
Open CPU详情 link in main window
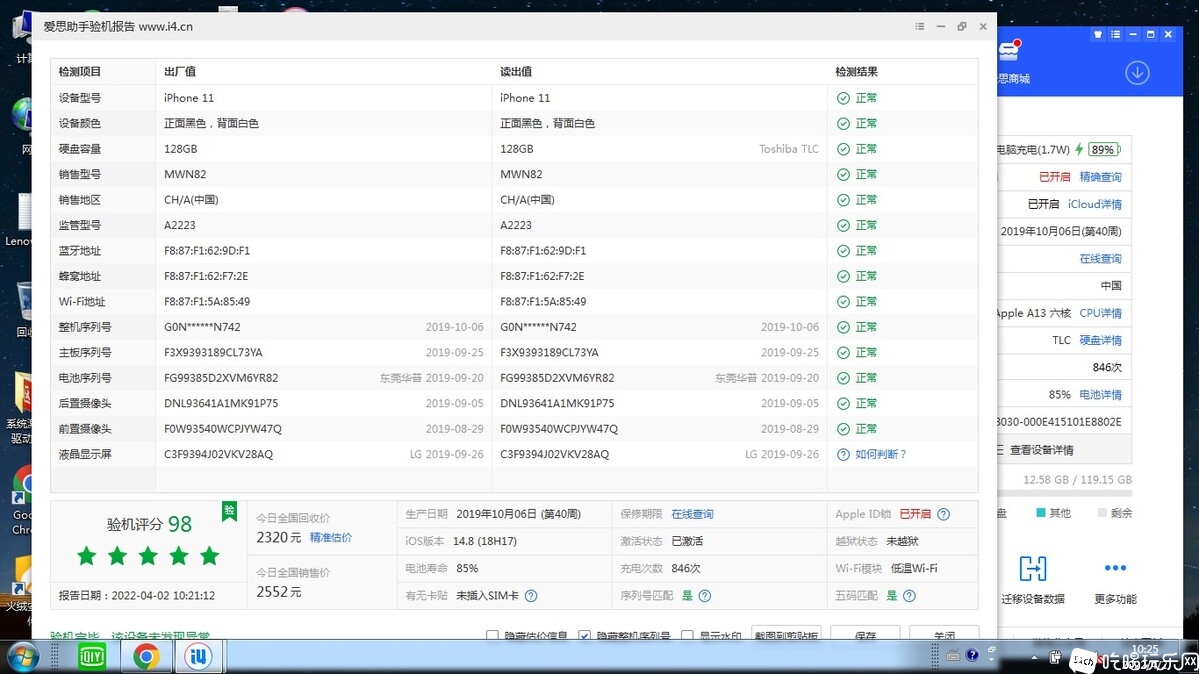pos(1100,313)
